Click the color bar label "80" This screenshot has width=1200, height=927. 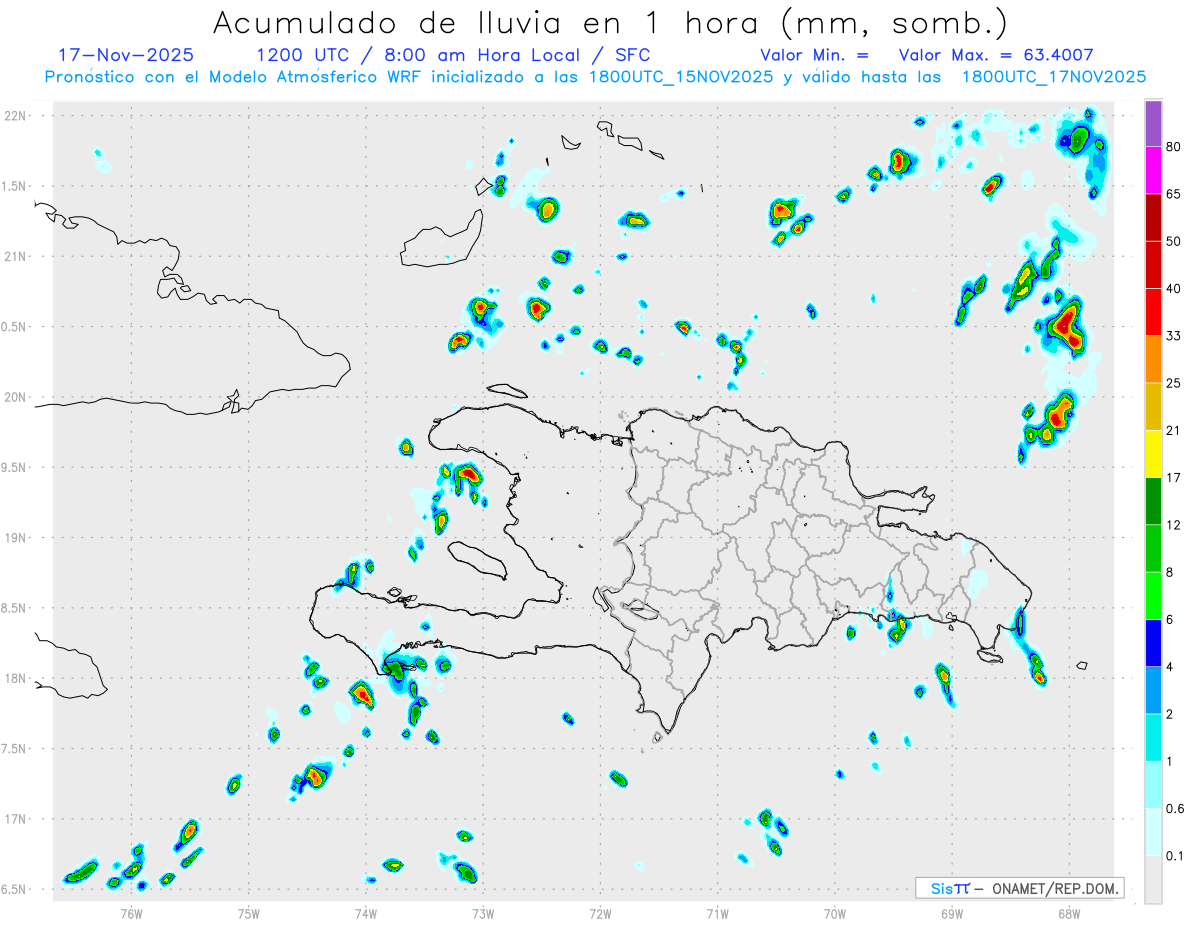(x=1174, y=148)
